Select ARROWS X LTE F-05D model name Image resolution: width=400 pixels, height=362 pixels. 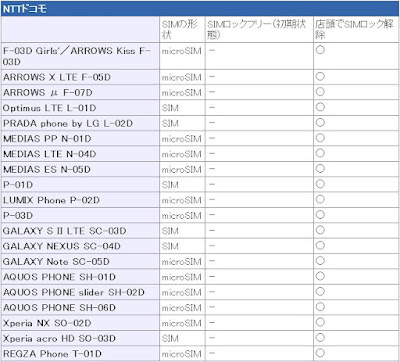coord(57,77)
